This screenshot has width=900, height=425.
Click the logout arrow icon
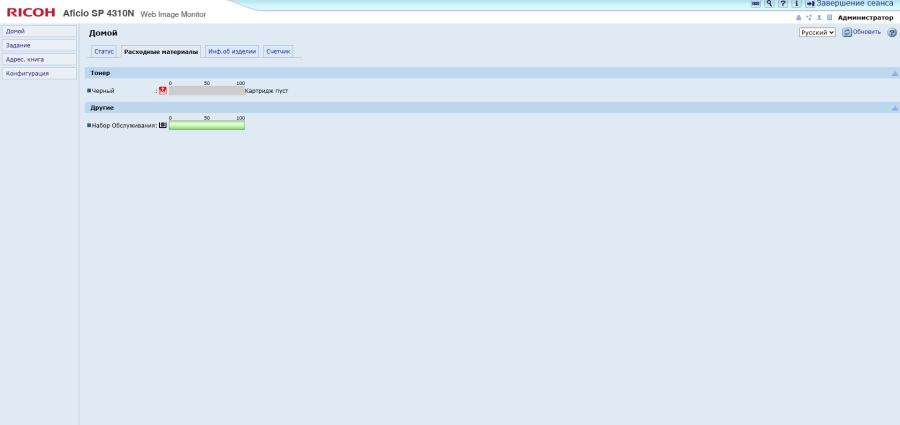(x=810, y=3)
